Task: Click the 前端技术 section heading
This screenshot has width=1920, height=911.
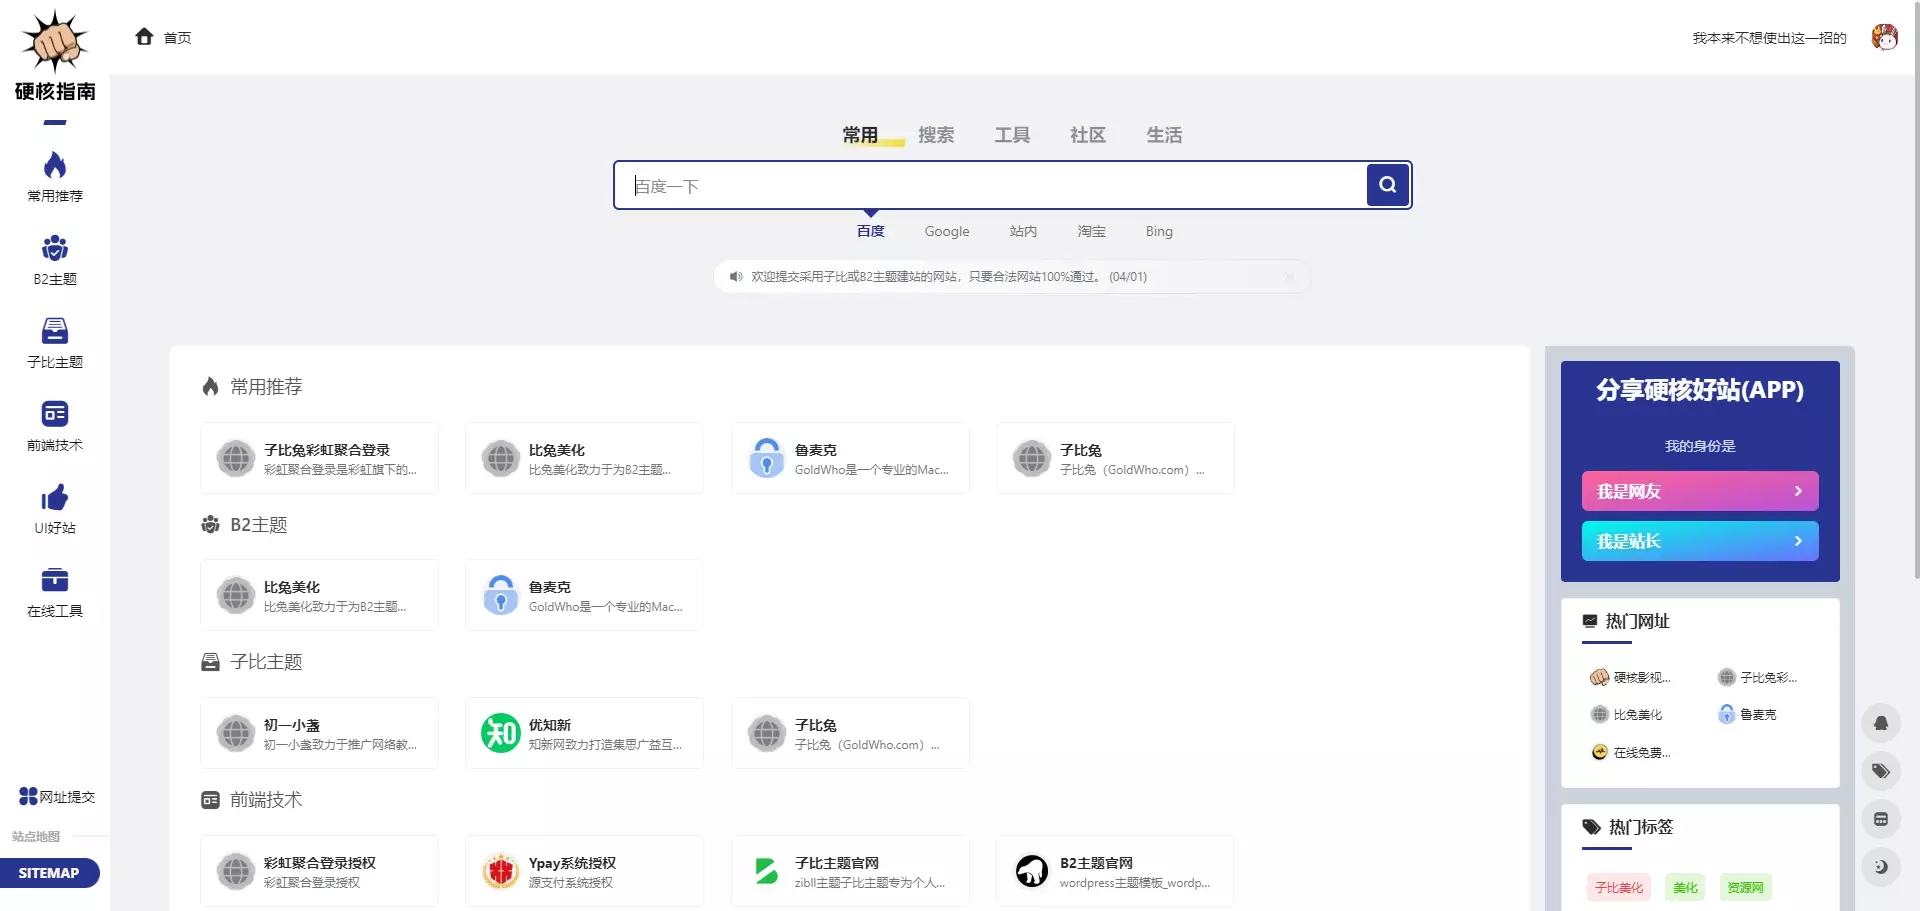Action: (266, 800)
